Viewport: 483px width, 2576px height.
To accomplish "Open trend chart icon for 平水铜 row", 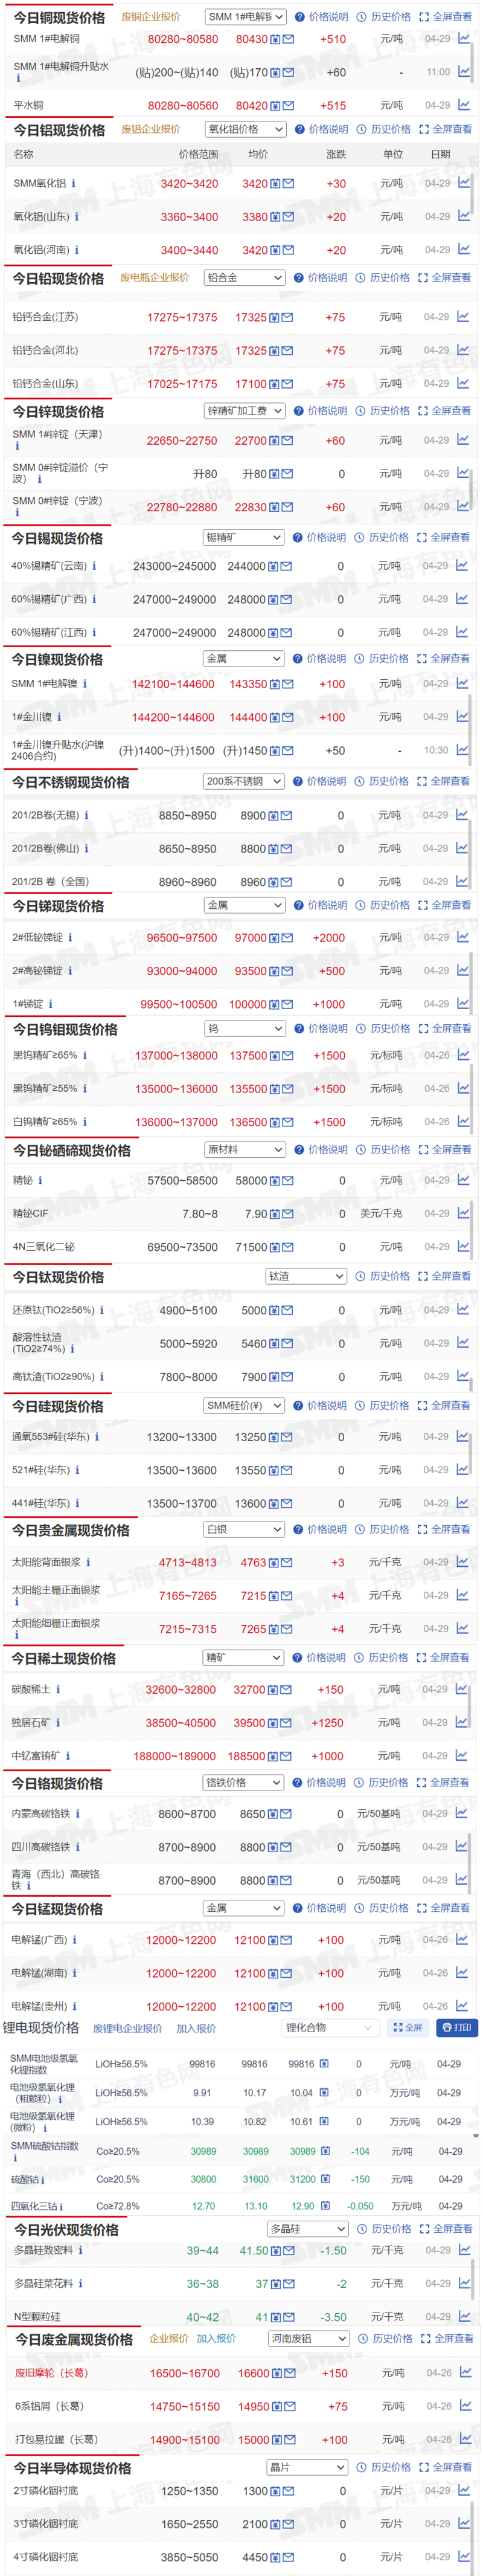I will pyautogui.click(x=464, y=105).
